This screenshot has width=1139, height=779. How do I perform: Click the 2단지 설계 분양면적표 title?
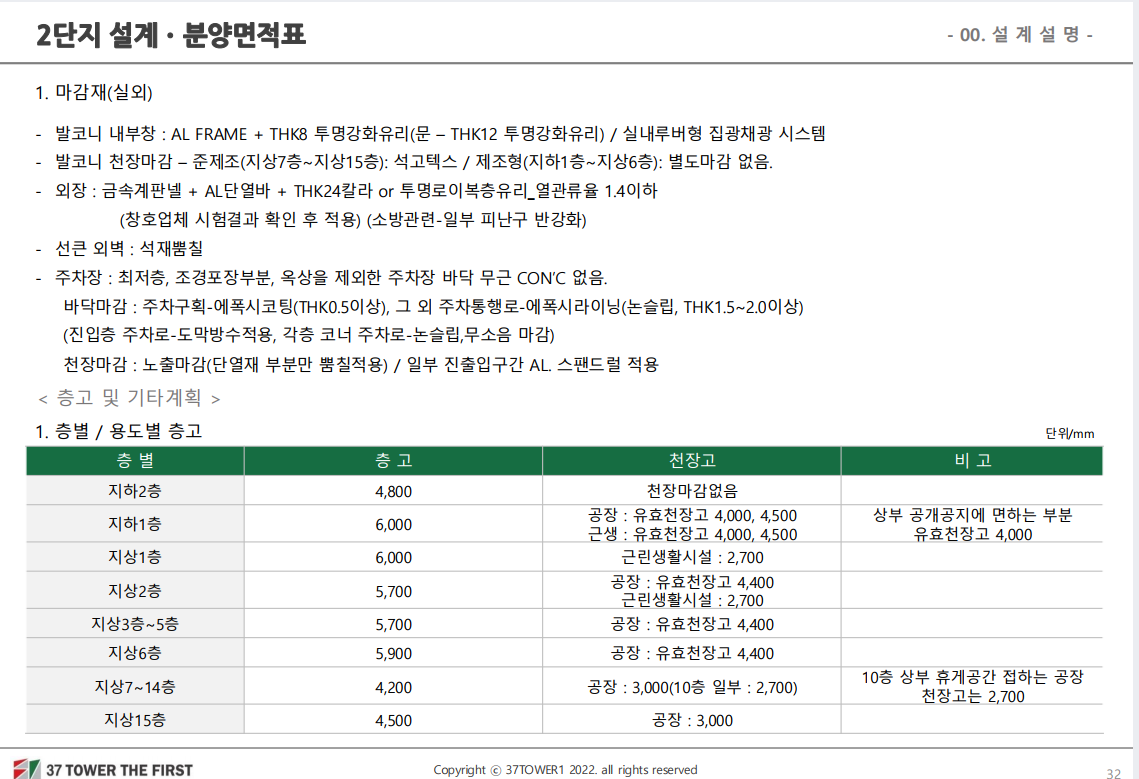[x=171, y=35]
